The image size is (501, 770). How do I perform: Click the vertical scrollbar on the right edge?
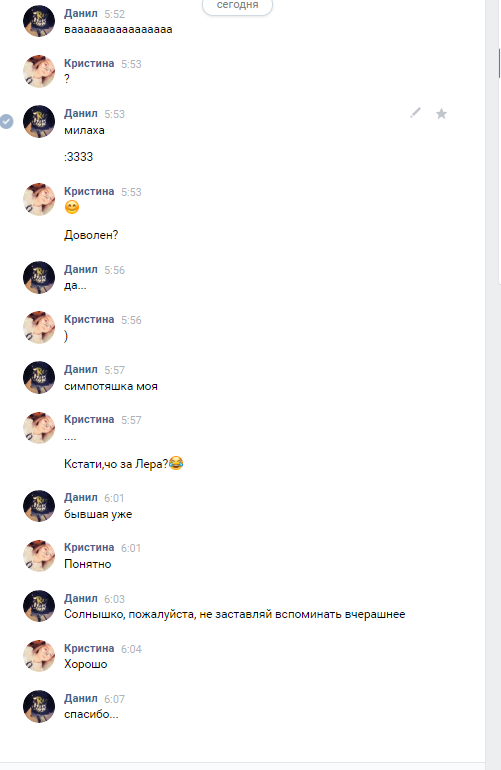coord(500,63)
